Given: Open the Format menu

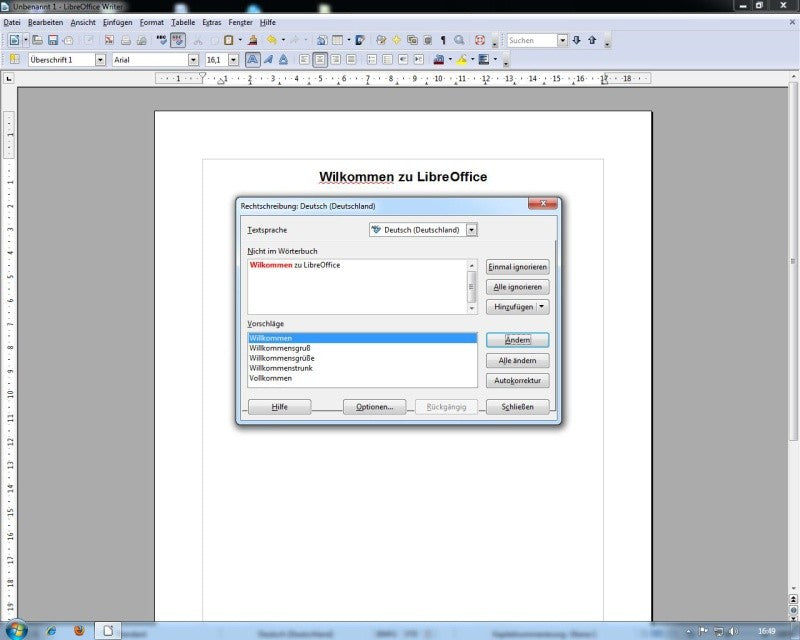Looking at the screenshot, I should point(152,22).
